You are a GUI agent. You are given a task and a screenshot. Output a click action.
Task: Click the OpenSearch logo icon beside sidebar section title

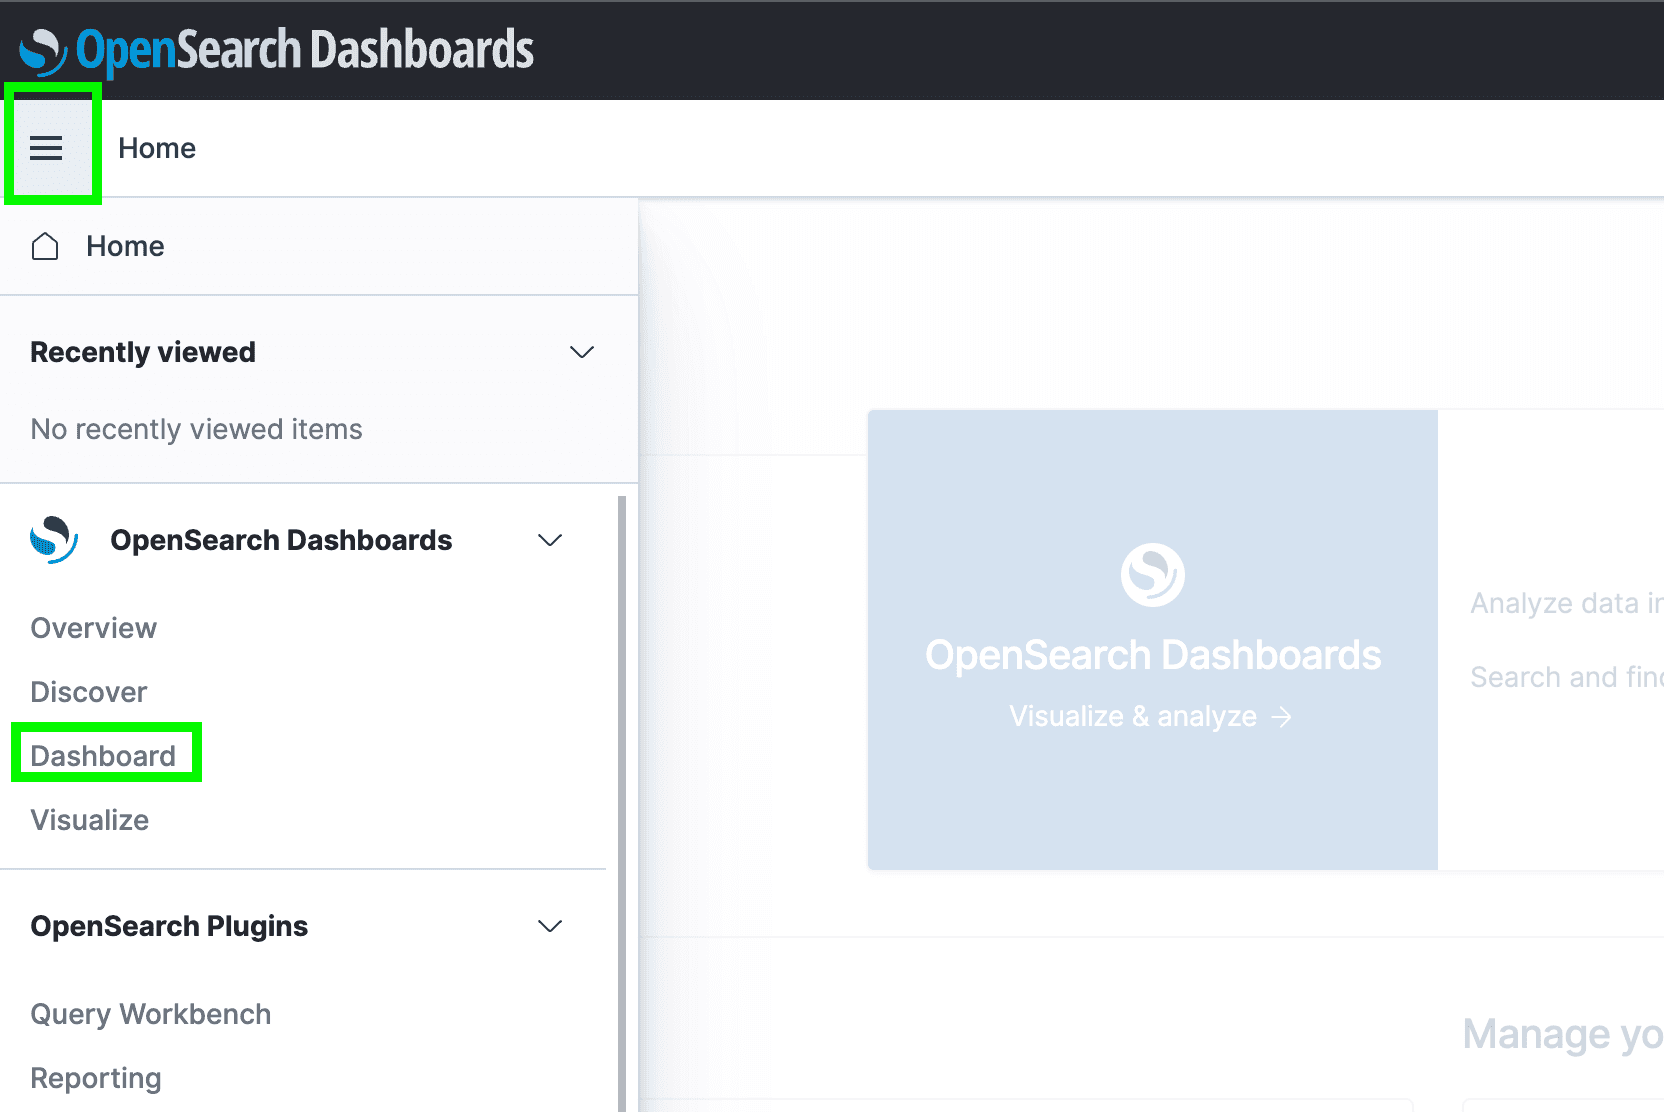click(x=54, y=540)
